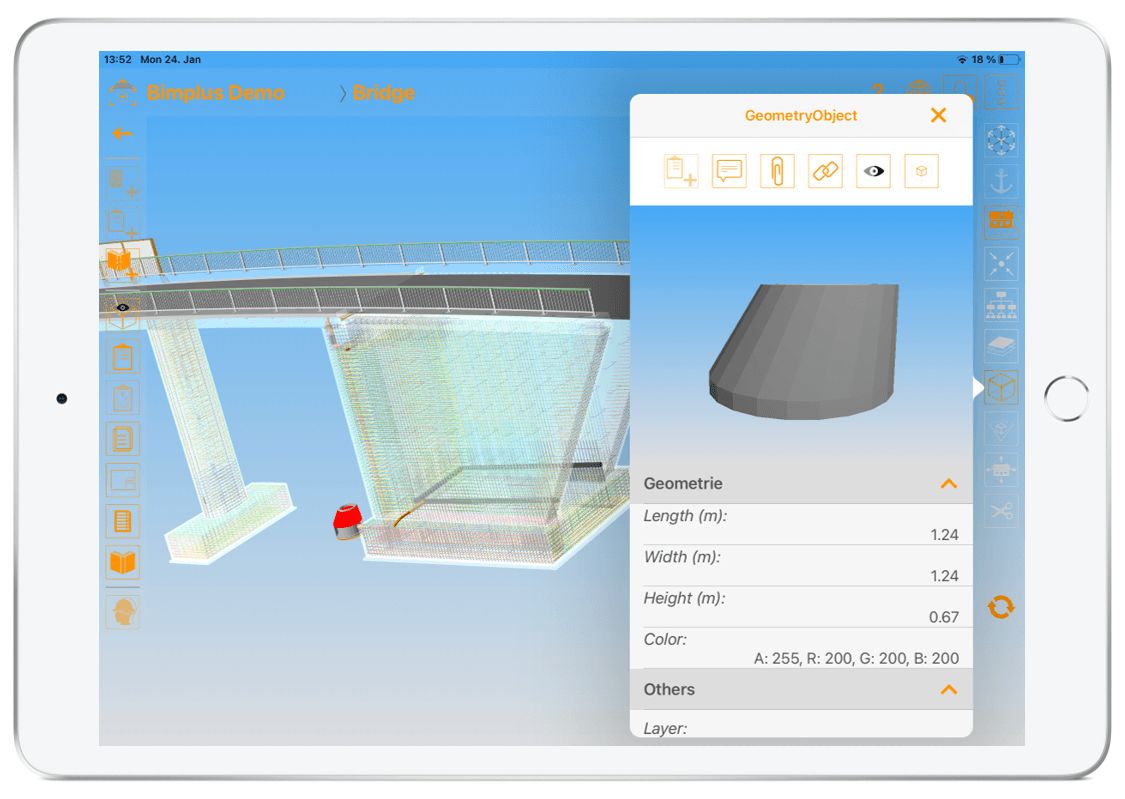
Task: Open the stacked layers icon
Action: click(1001, 346)
